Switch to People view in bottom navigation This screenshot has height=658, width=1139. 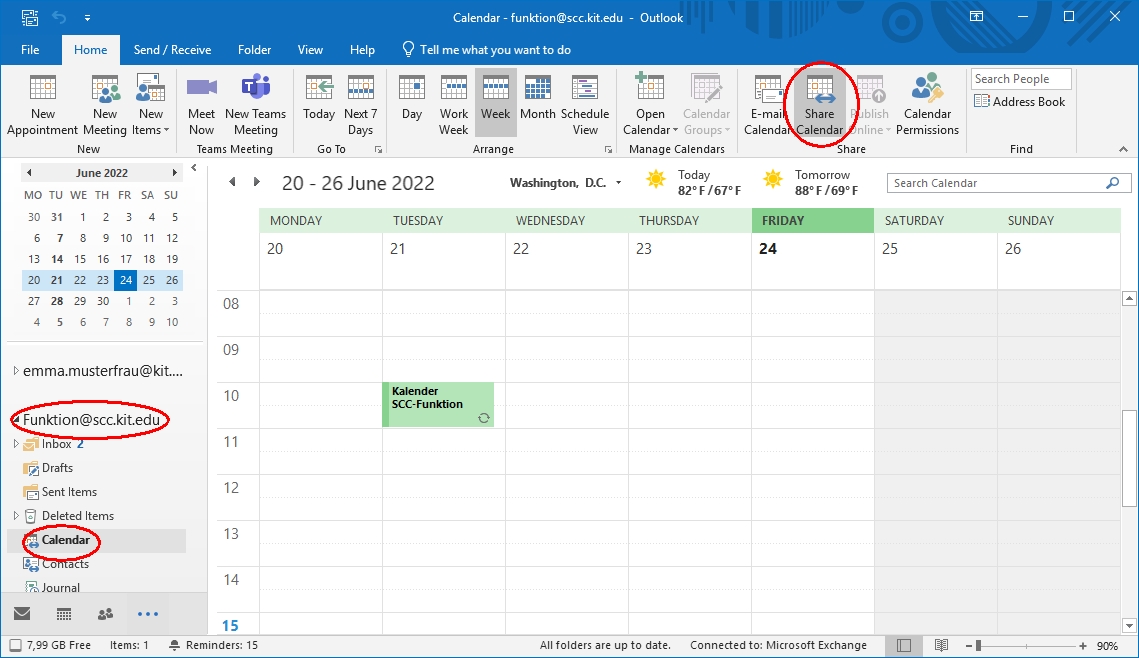(x=105, y=614)
